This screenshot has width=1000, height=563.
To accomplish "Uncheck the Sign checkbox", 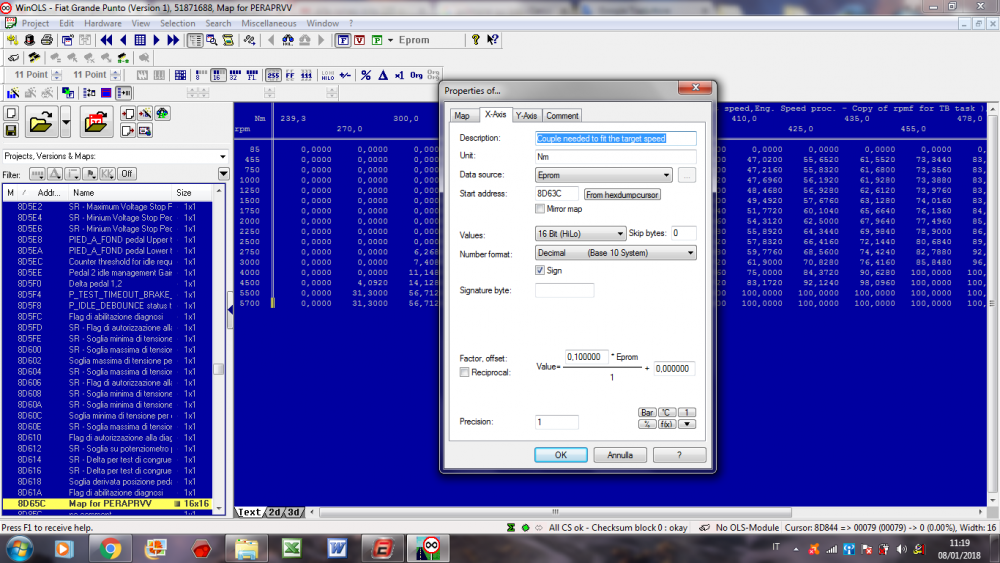I will pos(541,270).
